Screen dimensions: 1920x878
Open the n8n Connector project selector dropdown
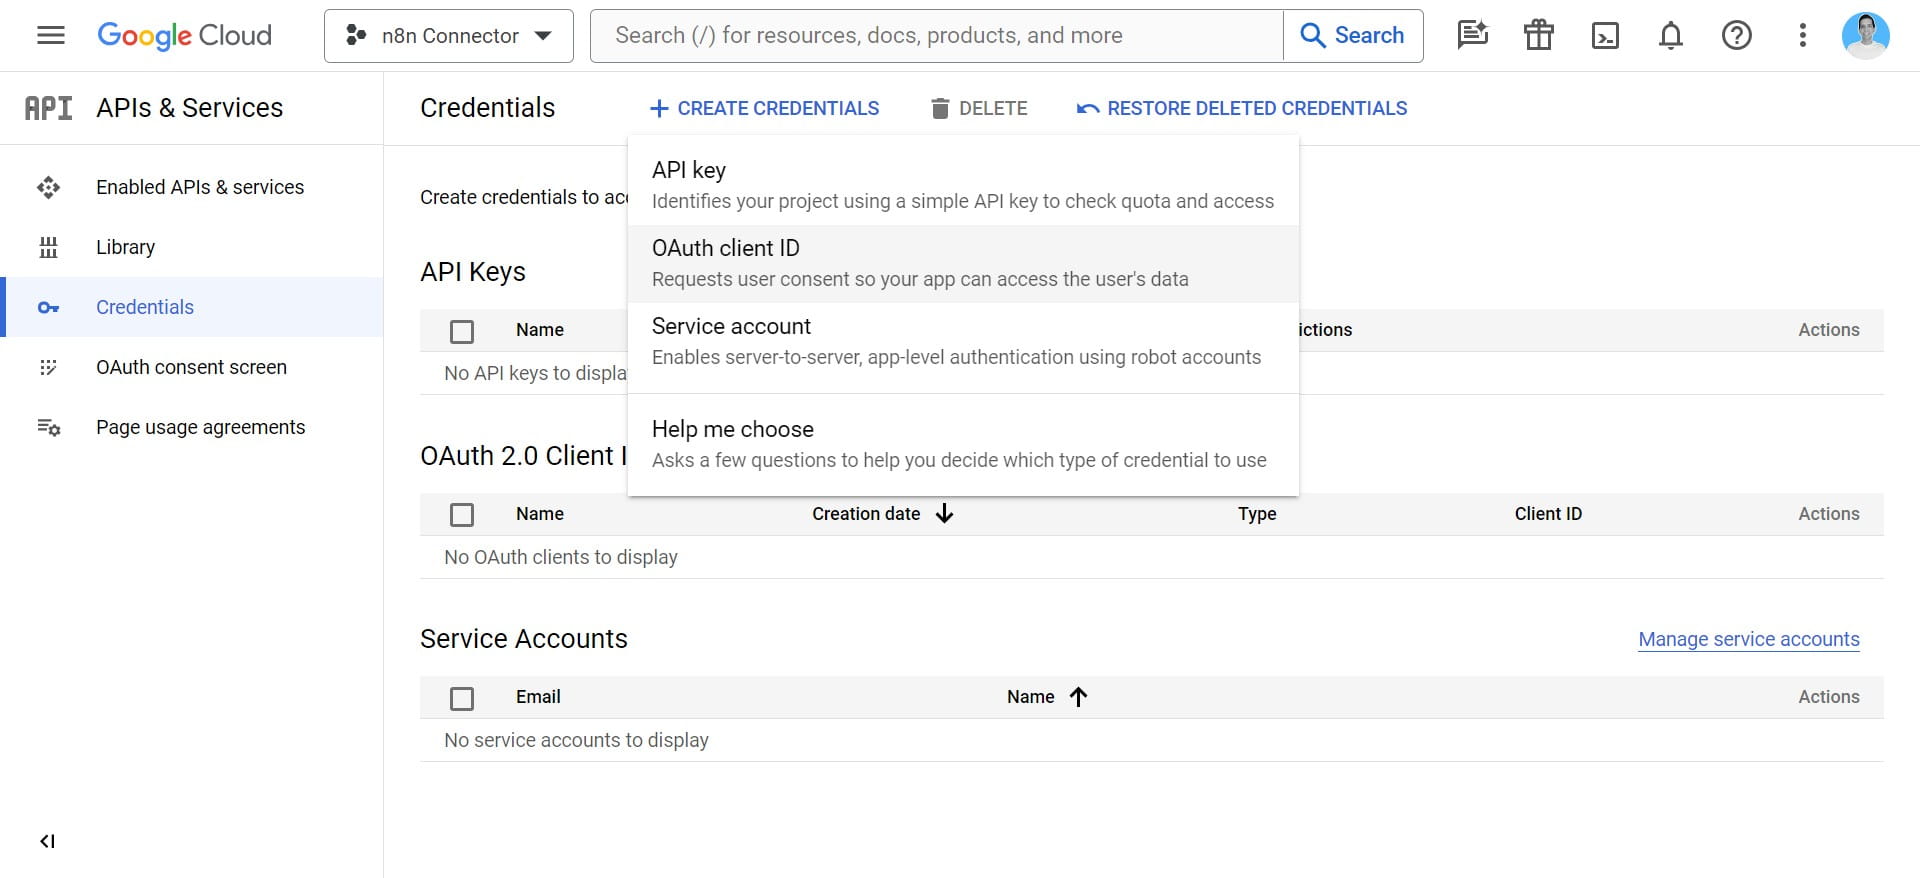449,36
